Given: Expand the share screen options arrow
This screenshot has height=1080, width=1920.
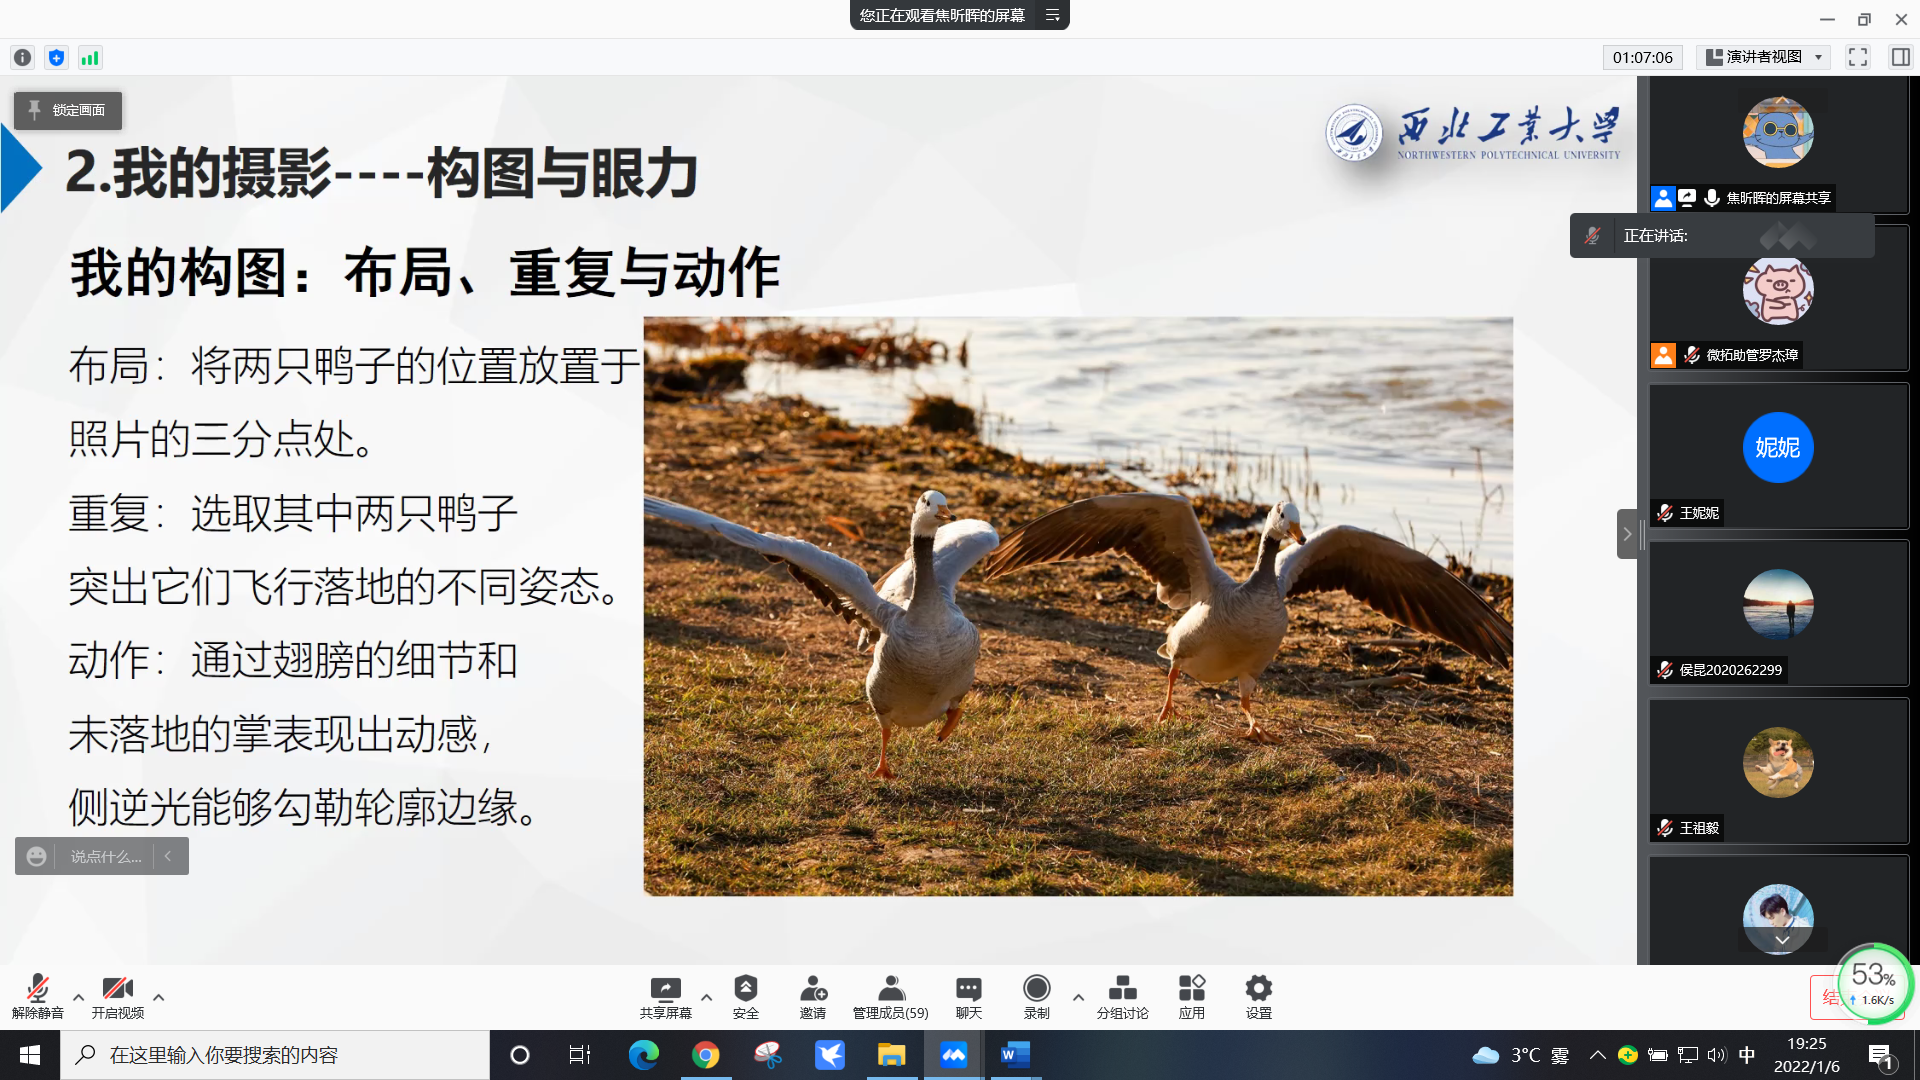Looking at the screenshot, I should [x=706, y=997].
